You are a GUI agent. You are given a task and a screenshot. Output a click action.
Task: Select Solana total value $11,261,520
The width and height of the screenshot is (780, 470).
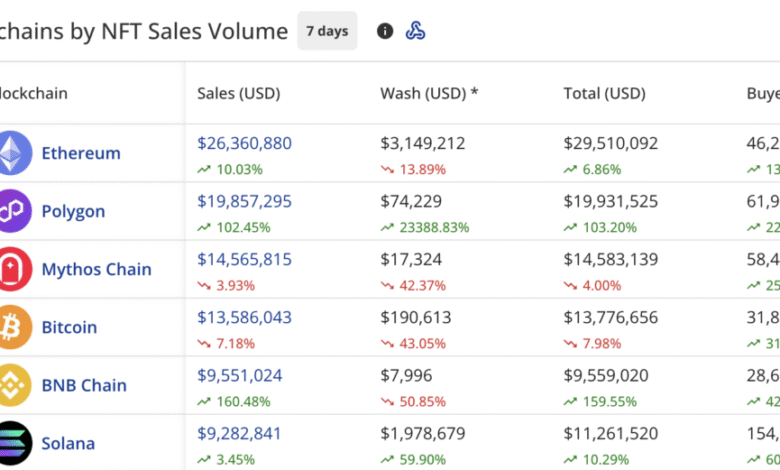pos(610,434)
